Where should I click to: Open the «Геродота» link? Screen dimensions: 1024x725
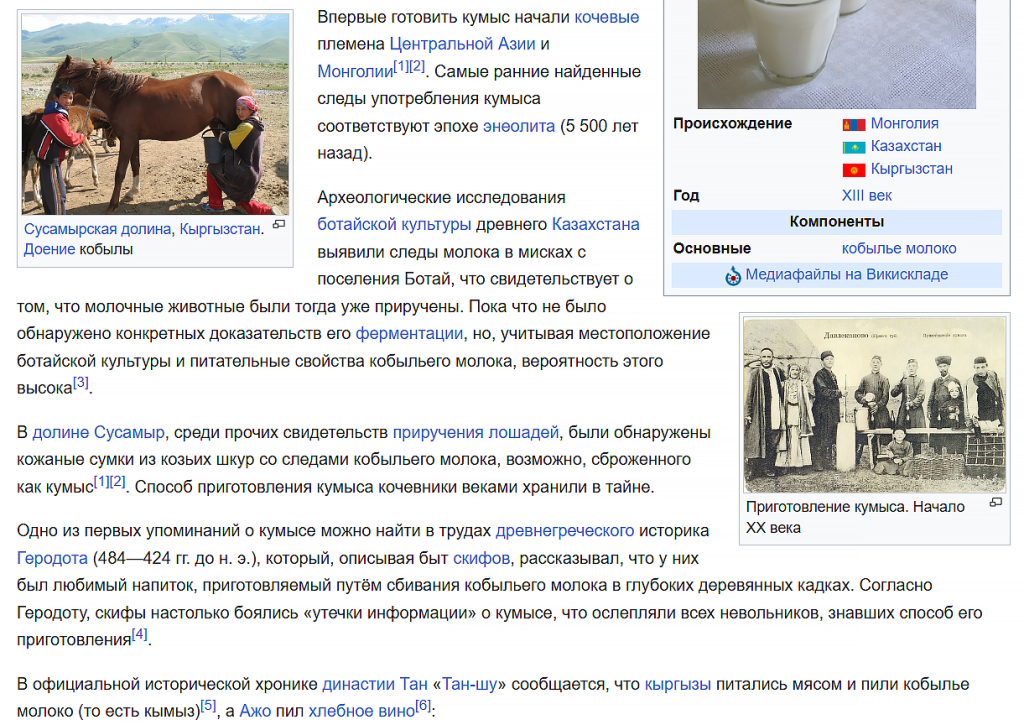tap(52, 558)
